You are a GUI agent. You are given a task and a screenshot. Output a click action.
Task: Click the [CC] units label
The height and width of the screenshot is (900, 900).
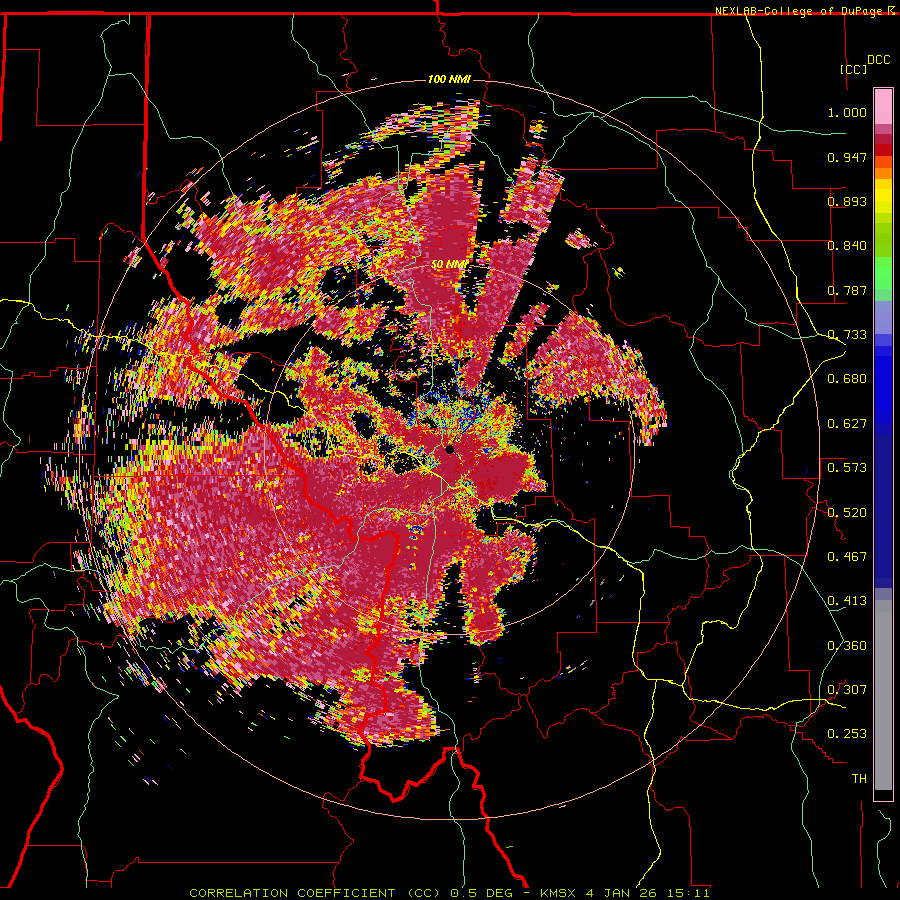853,69
